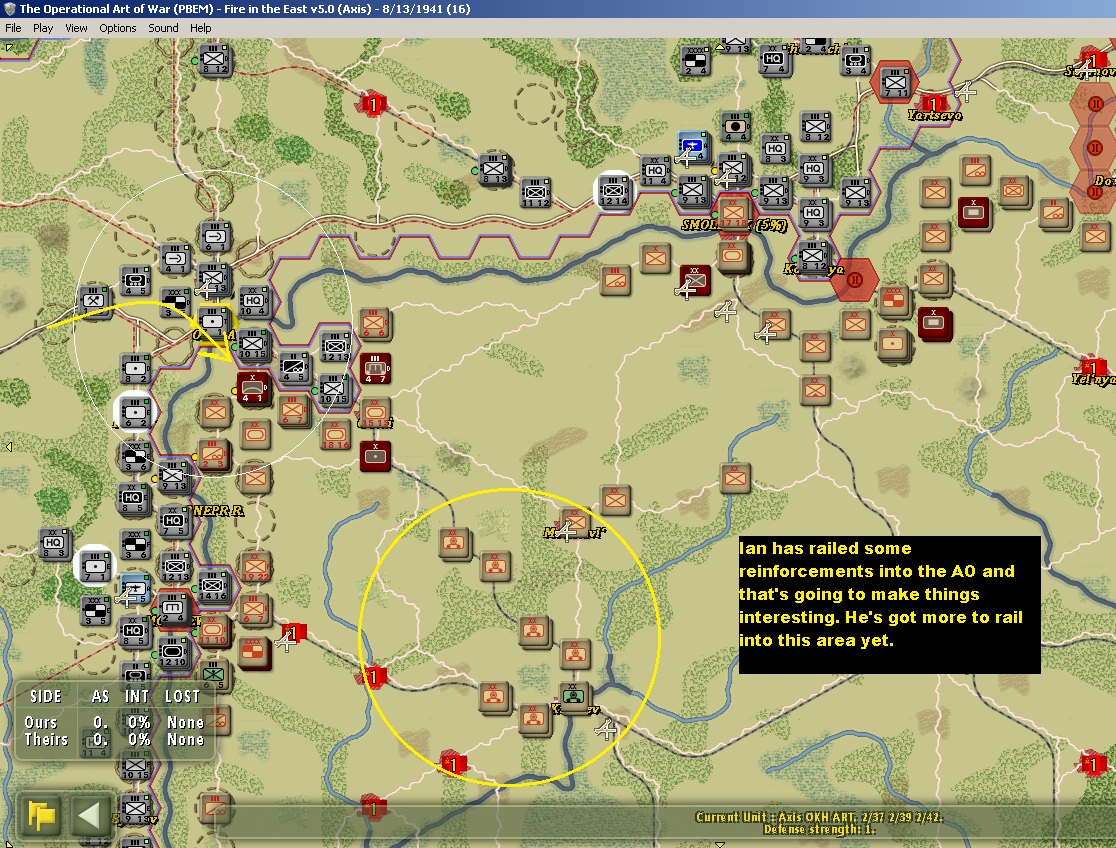Select the Soviet infantry unit 19-22
The height and width of the screenshot is (848, 1116).
[x=254, y=567]
